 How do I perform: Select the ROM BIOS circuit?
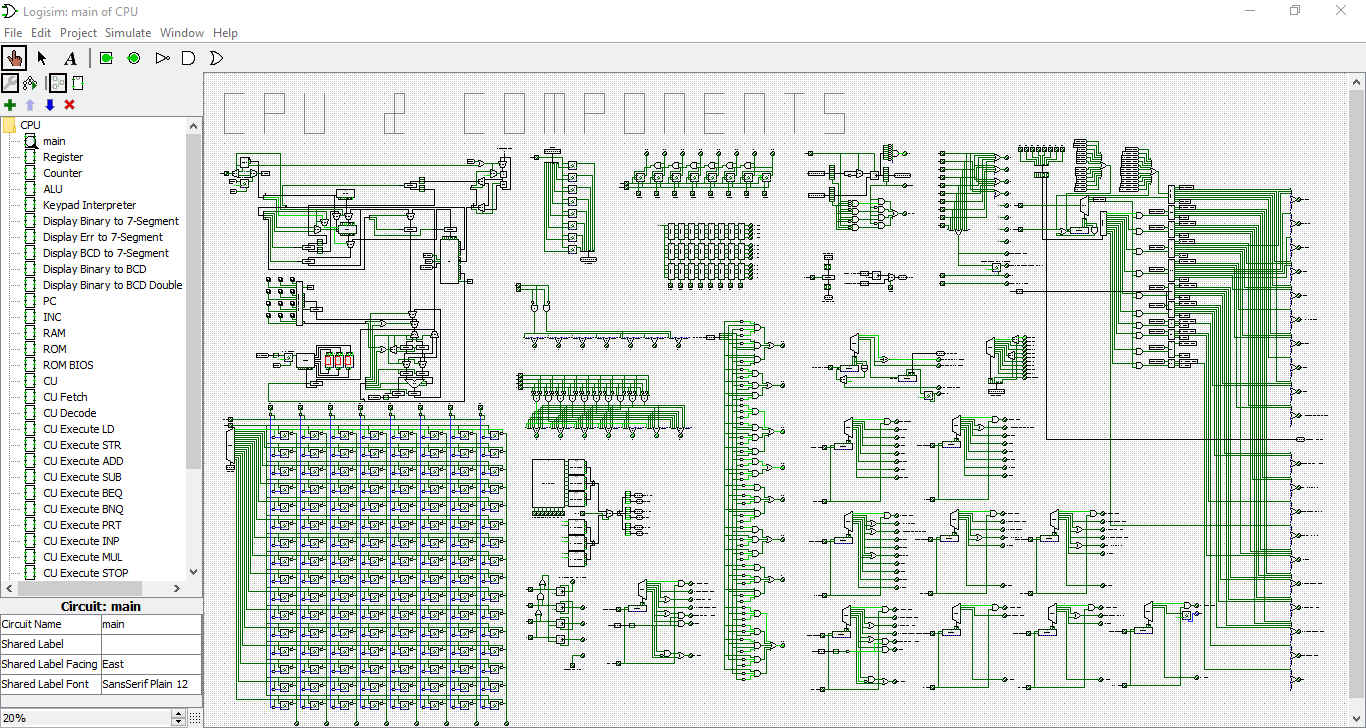[x=69, y=365]
